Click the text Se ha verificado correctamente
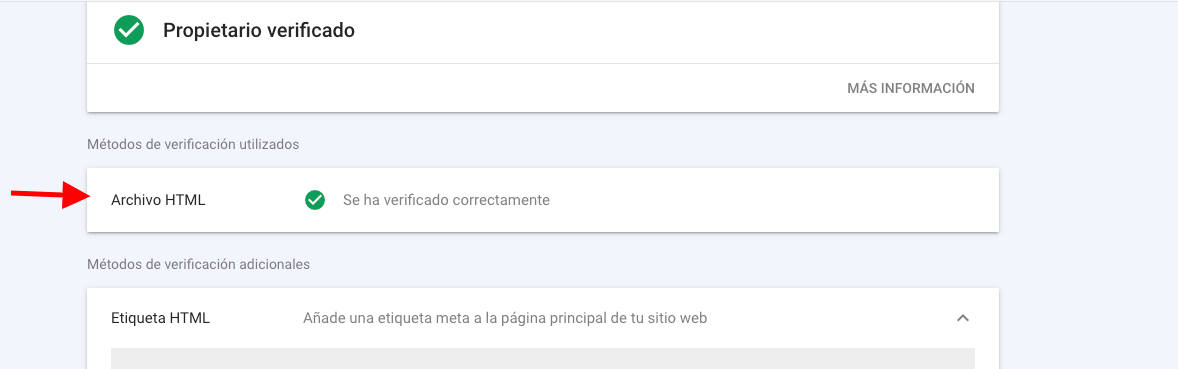The image size is (1178, 369). coord(446,200)
